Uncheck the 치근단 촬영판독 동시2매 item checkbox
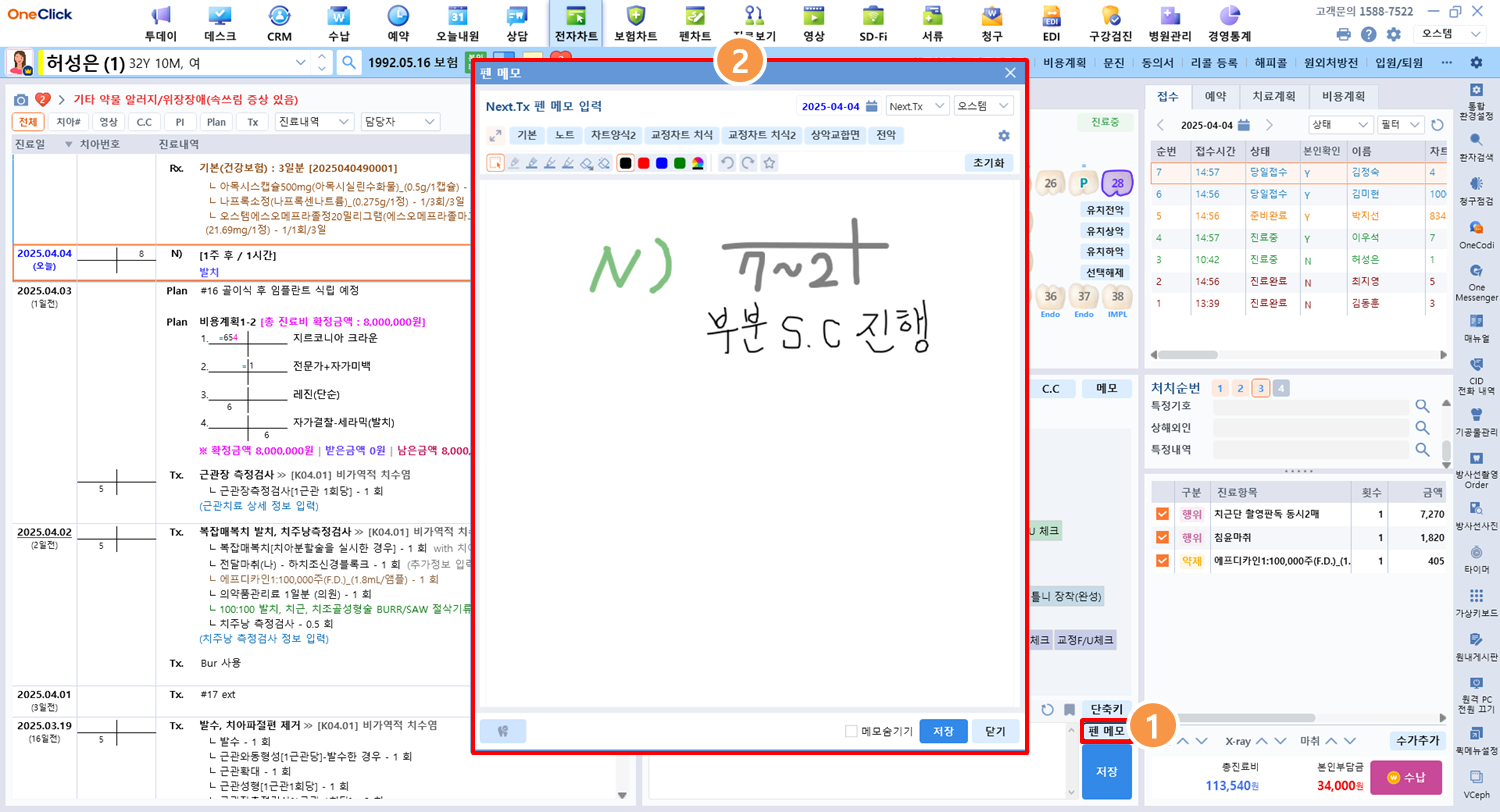1500x812 pixels. [x=1162, y=514]
